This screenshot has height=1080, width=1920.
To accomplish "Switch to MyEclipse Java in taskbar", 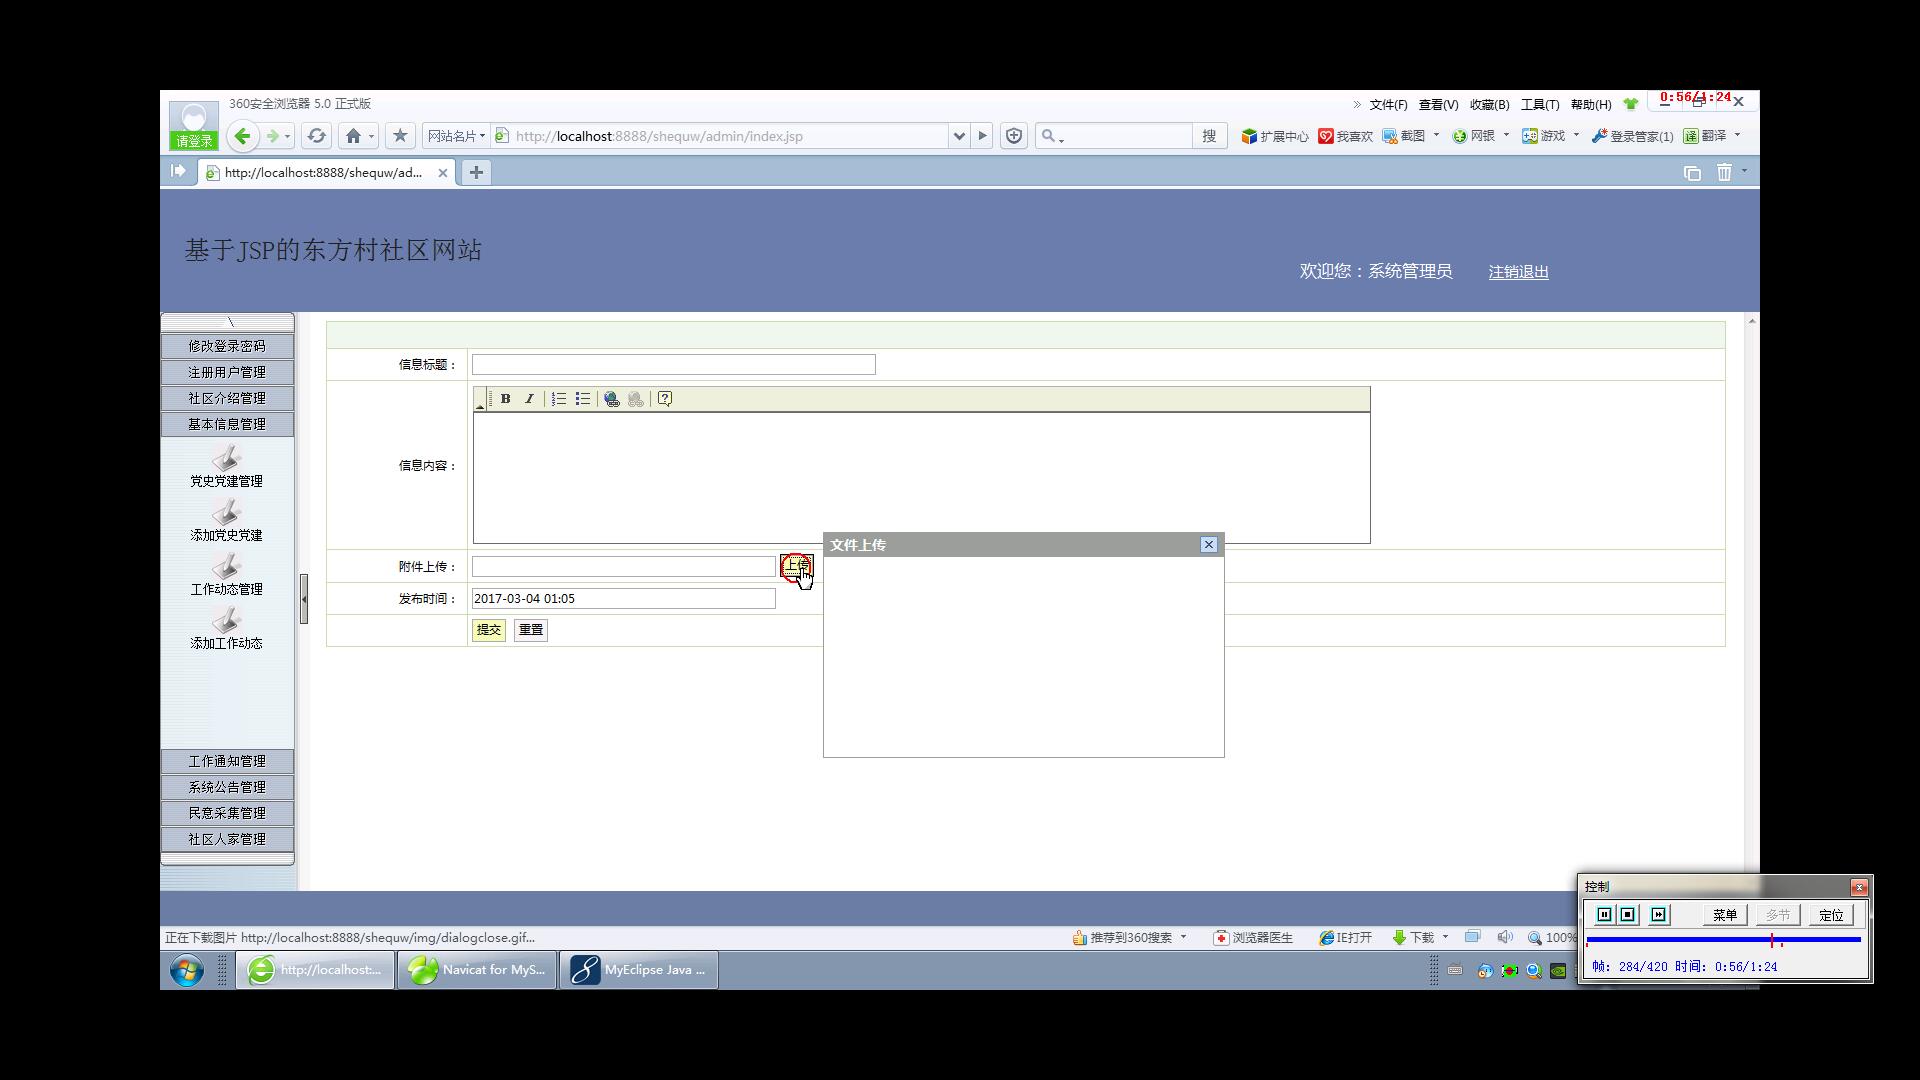I will 639,970.
